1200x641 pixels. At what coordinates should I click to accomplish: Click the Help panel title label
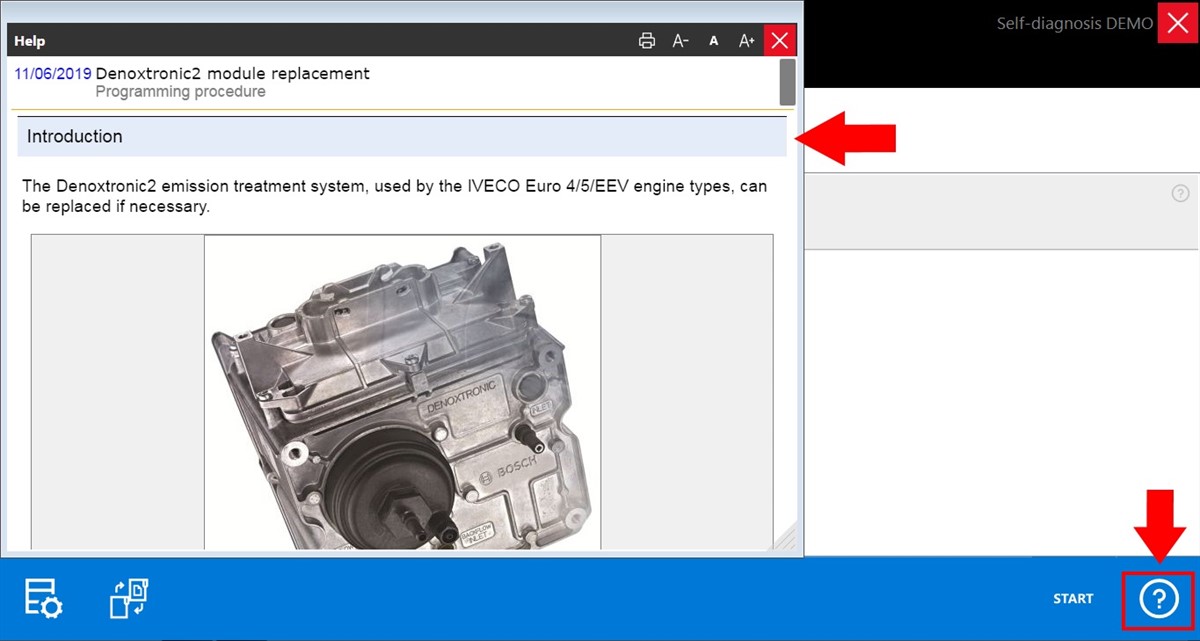[29, 41]
